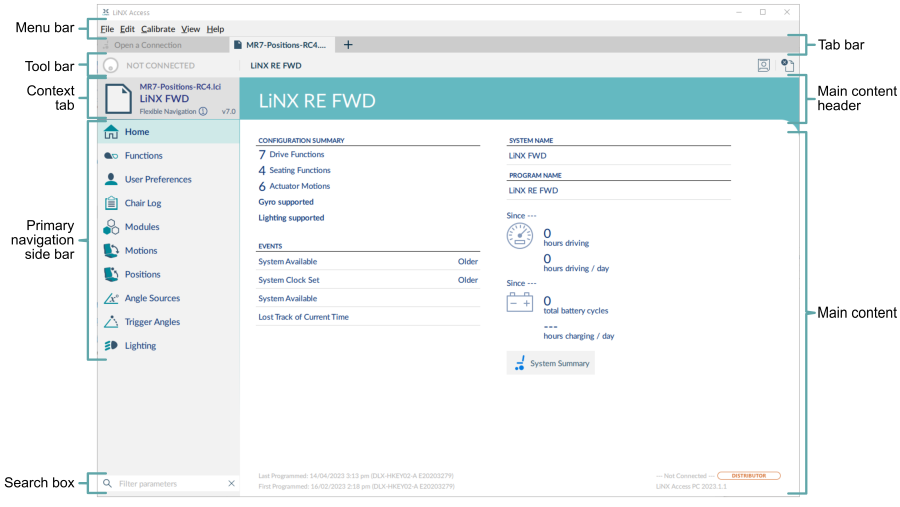Add a new tab with plus button
900x507 pixels.
click(348, 45)
